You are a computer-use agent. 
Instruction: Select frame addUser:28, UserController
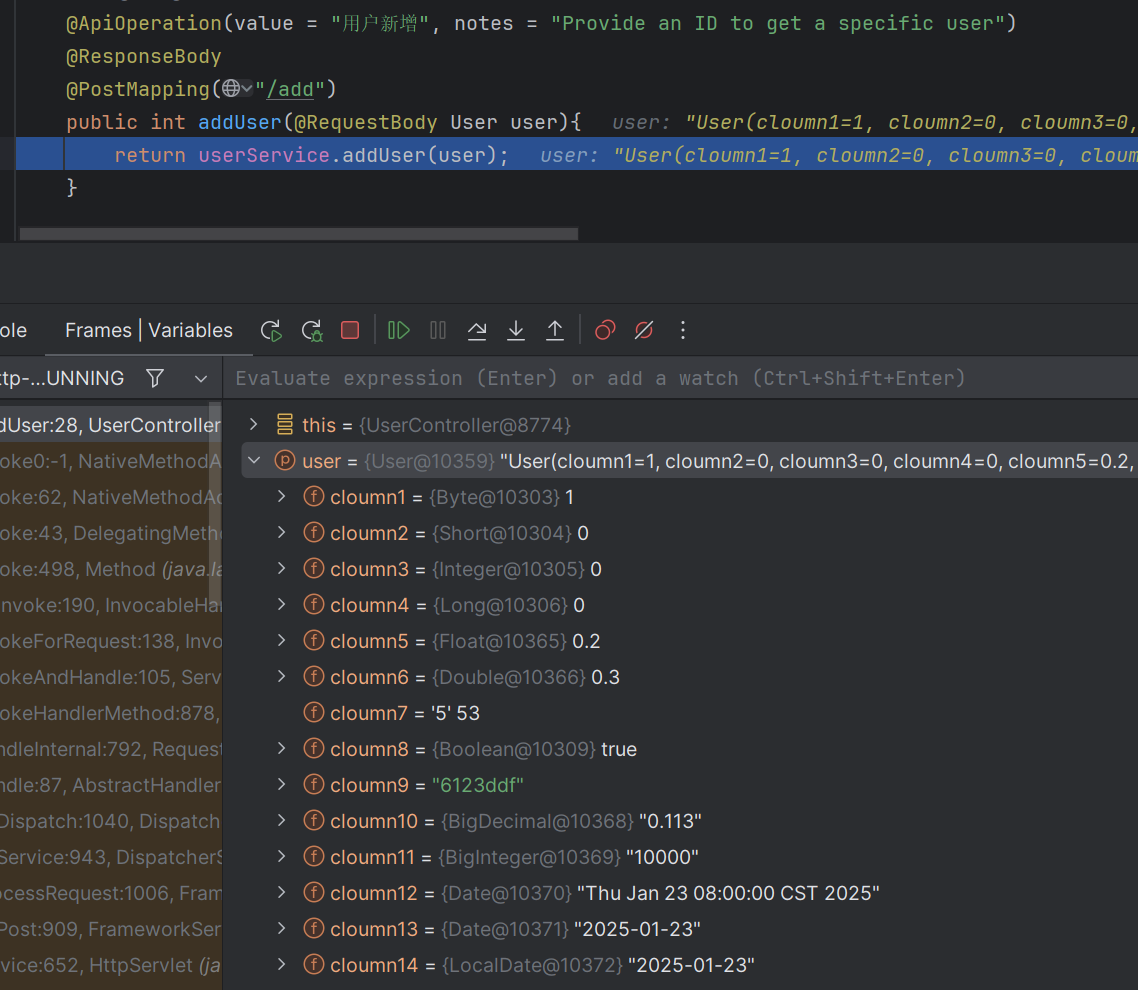tap(110, 425)
